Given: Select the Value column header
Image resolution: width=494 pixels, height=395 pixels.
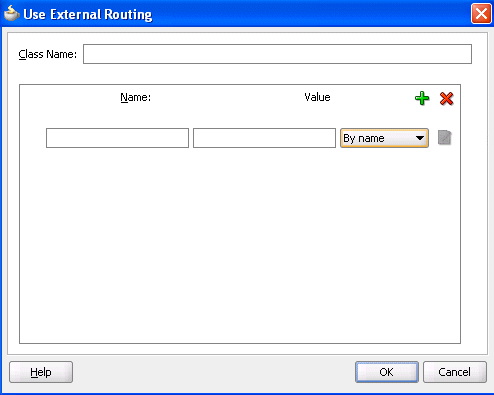Looking at the screenshot, I should tap(317, 97).
